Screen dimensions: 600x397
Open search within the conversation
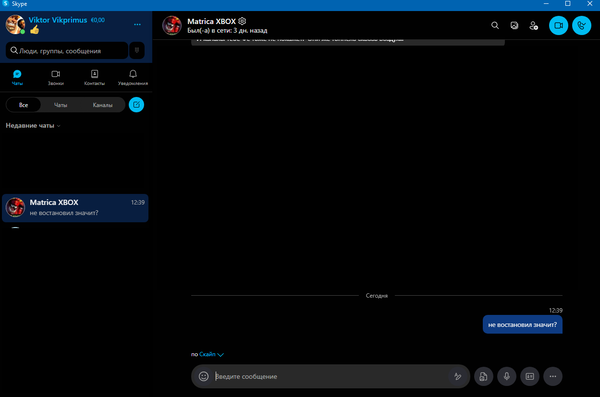point(495,26)
